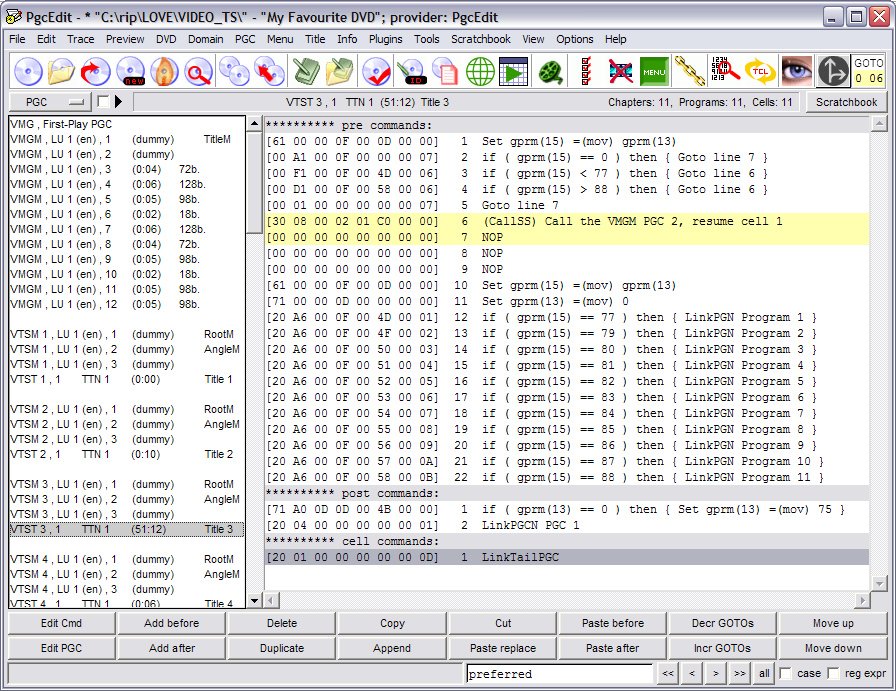Click the double disc compare icon
The width and height of the screenshot is (896, 691).
pos(234,71)
